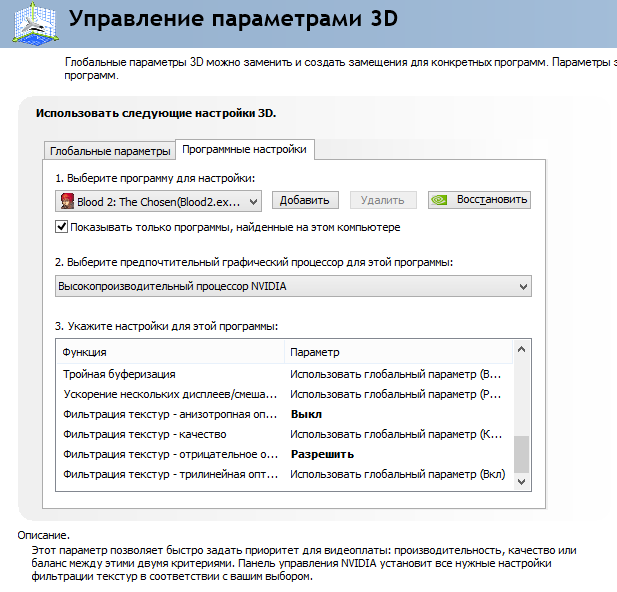
Task: Toggle 'Показывать только программы' checkbox
Action: (x=61, y=227)
